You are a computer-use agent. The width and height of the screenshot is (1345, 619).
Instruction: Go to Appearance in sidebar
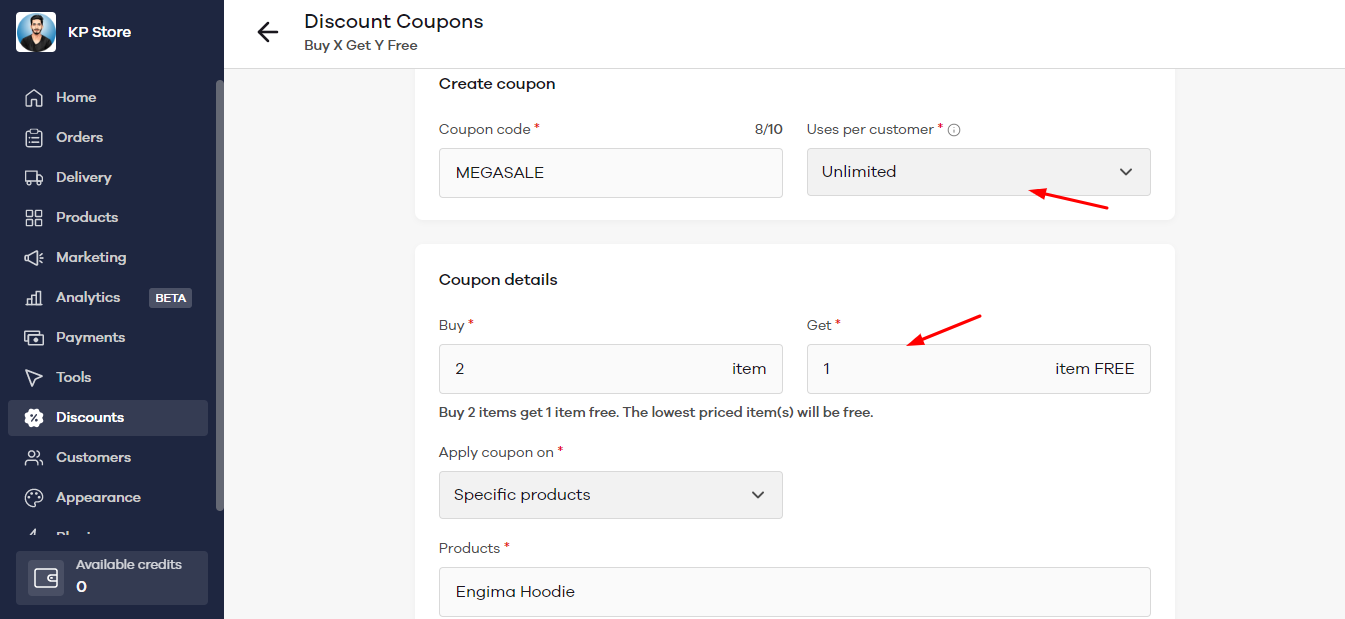click(98, 498)
